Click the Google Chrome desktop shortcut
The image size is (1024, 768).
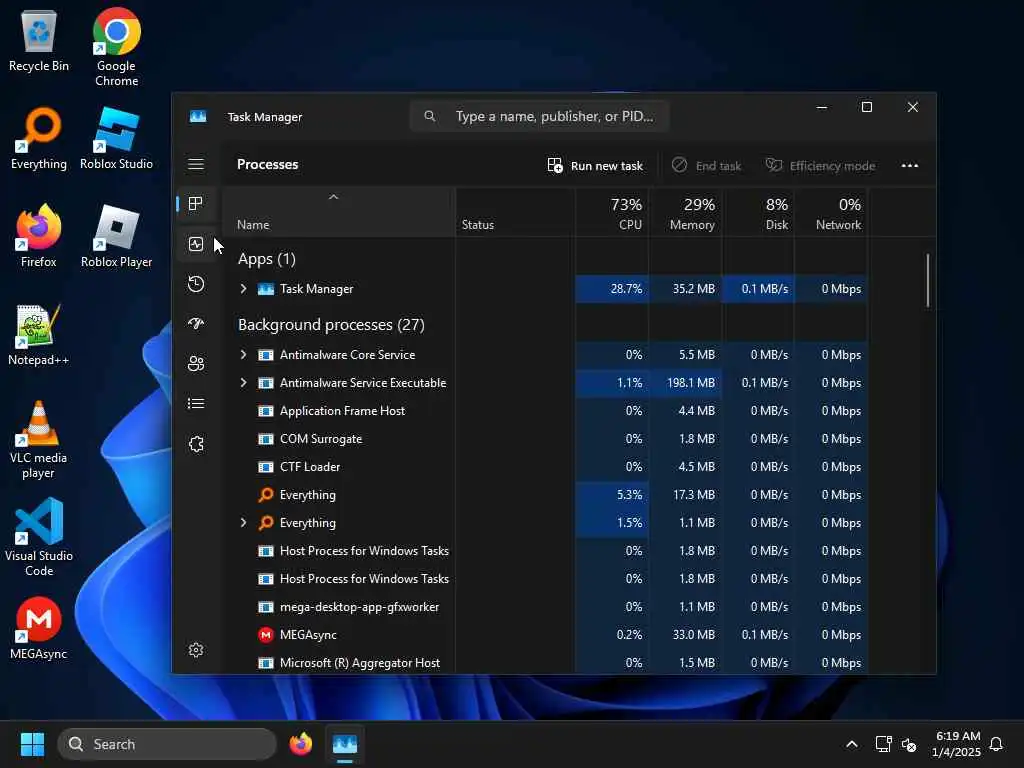click(x=116, y=47)
